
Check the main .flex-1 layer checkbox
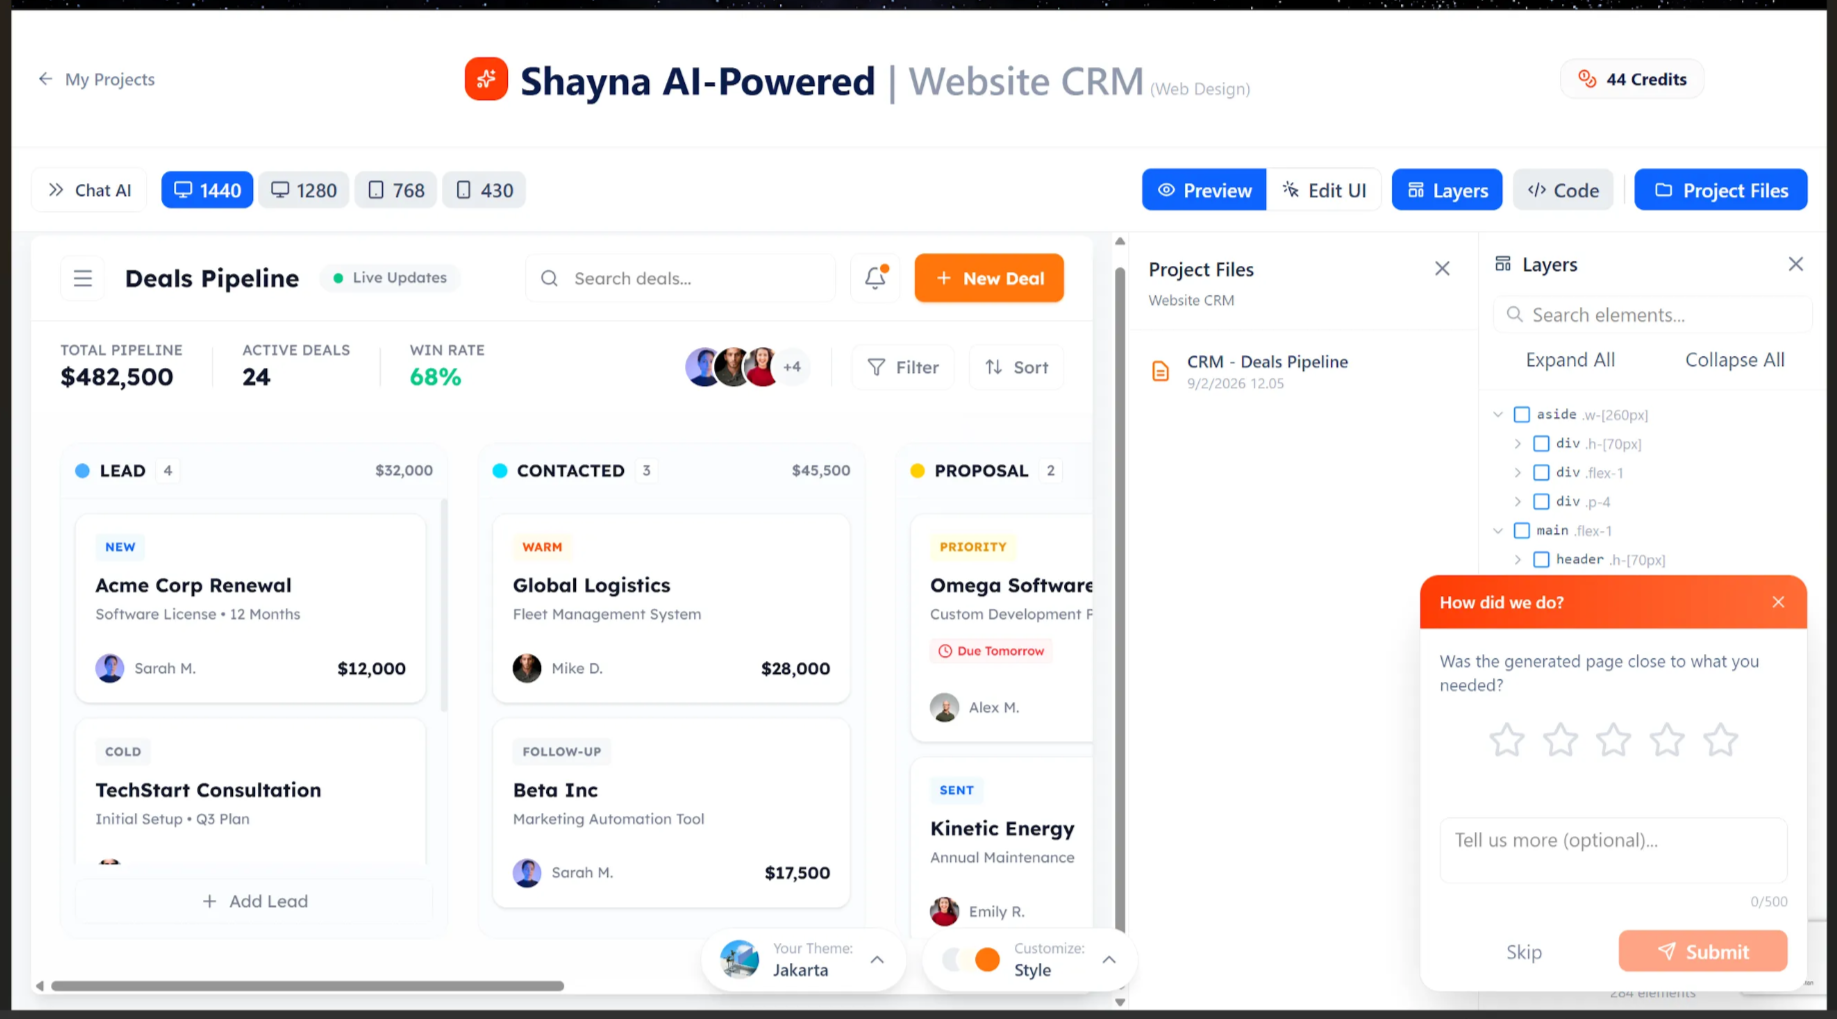tap(1521, 531)
